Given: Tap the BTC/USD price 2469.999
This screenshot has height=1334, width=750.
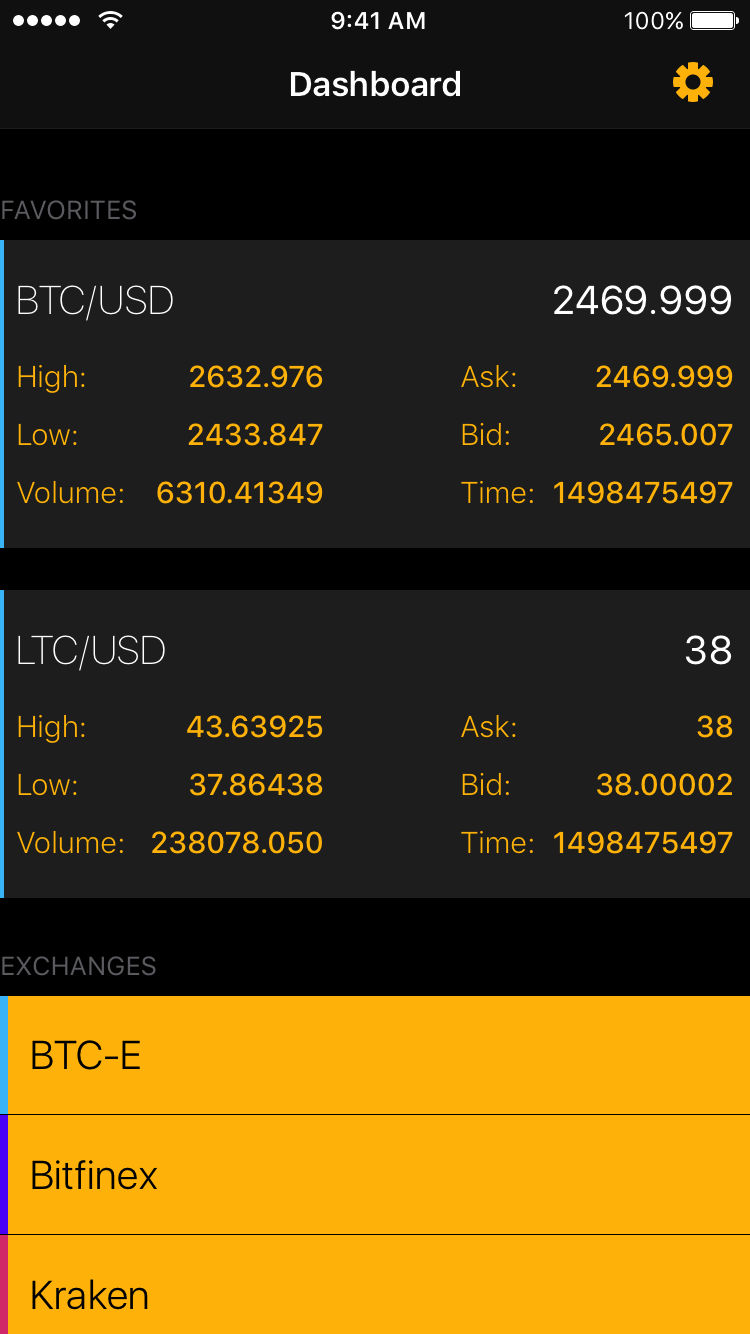Looking at the screenshot, I should (x=642, y=301).
